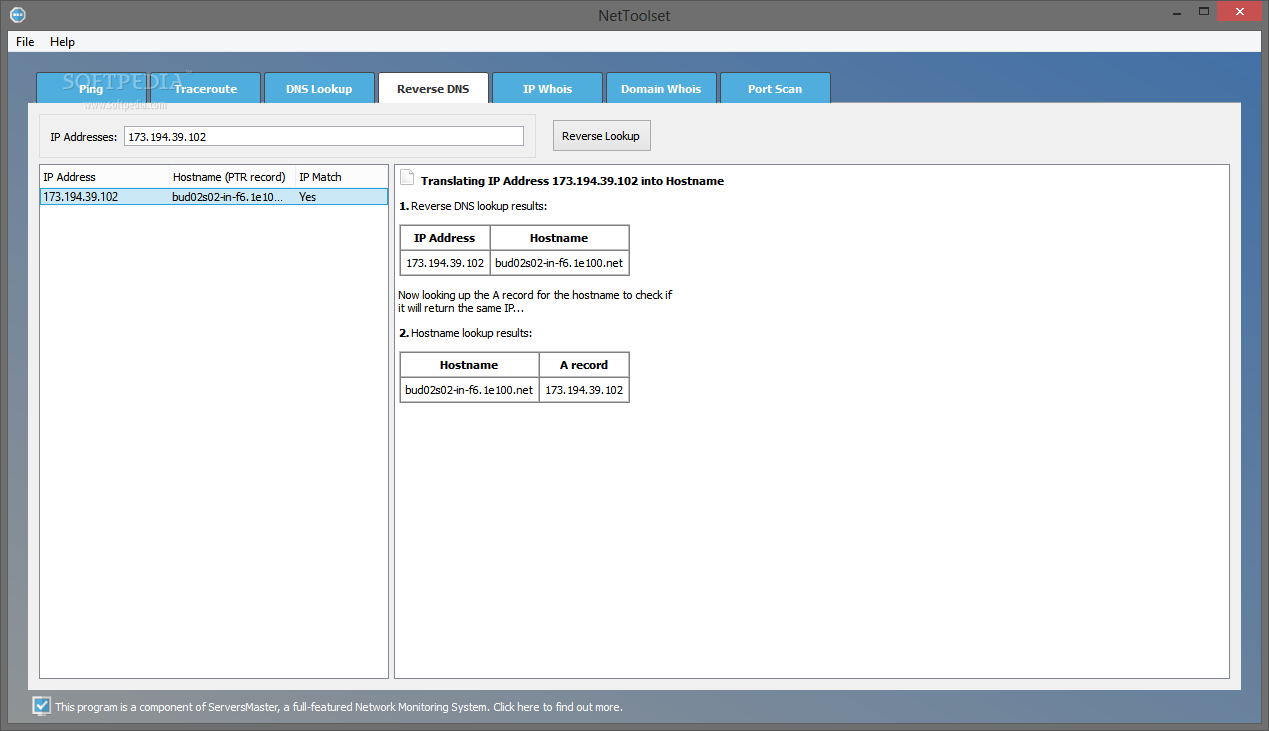Go to the IP Whois tab

[x=547, y=88]
